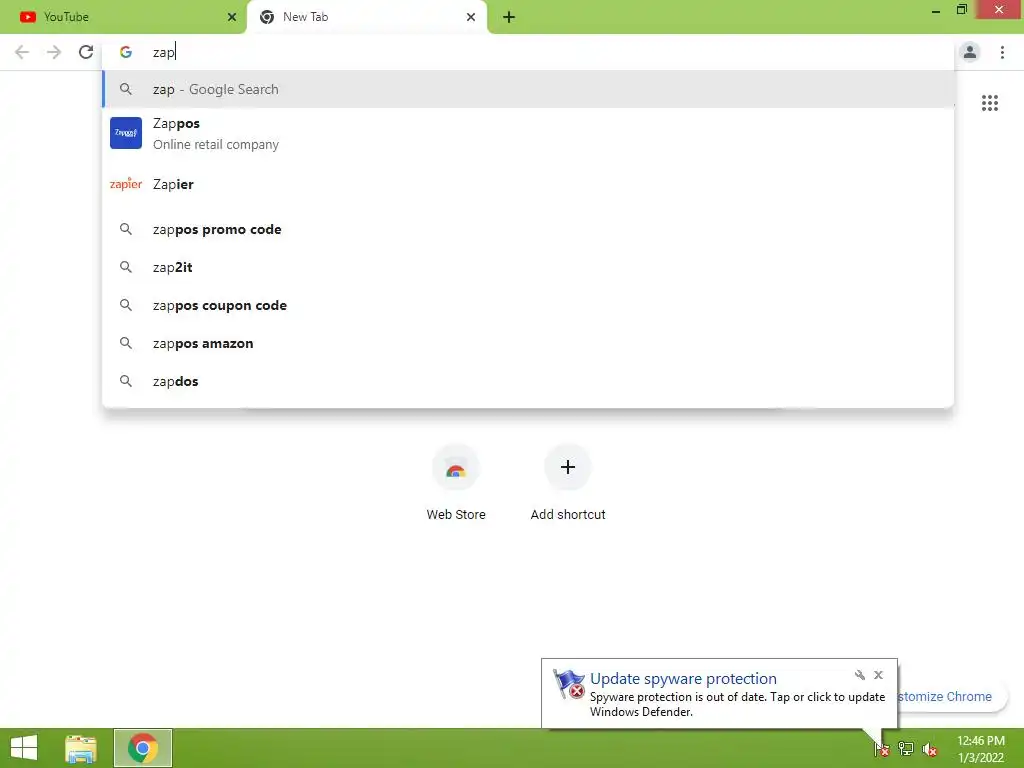Viewport: 1024px width, 768px height.
Task: Open the Google apps grid
Action: [x=989, y=103]
